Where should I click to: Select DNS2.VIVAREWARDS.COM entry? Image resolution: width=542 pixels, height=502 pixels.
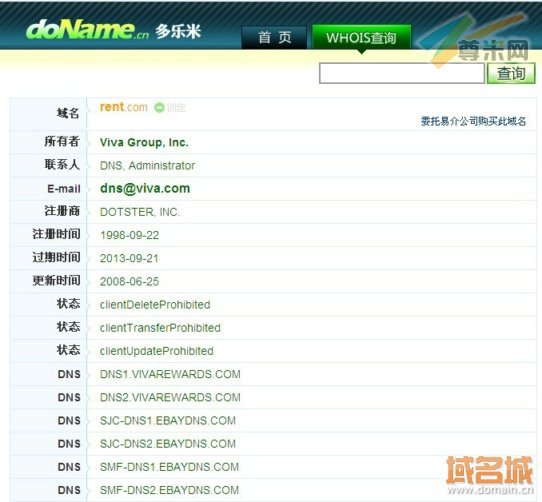coord(170,397)
